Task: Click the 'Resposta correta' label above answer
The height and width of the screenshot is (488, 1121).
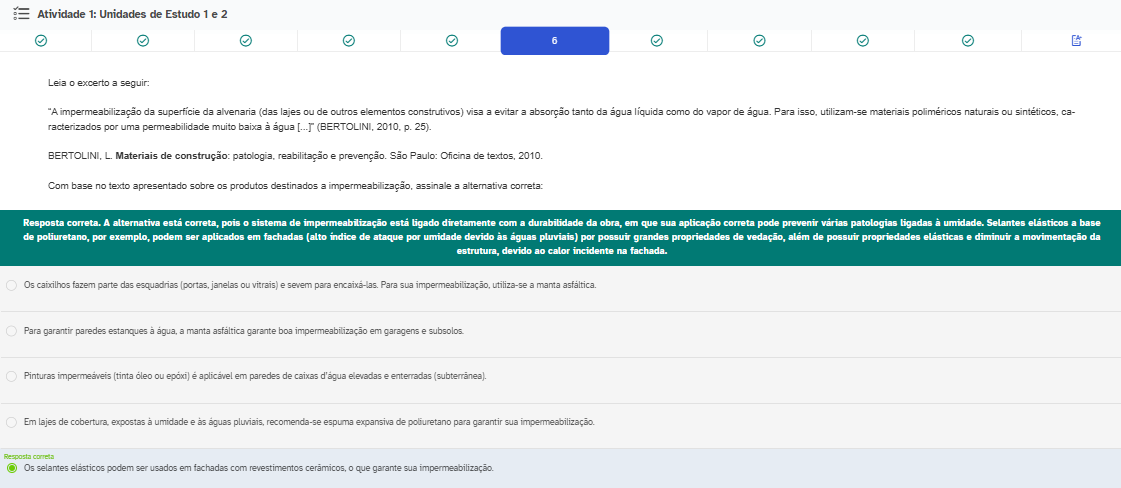Action: click(x=29, y=456)
